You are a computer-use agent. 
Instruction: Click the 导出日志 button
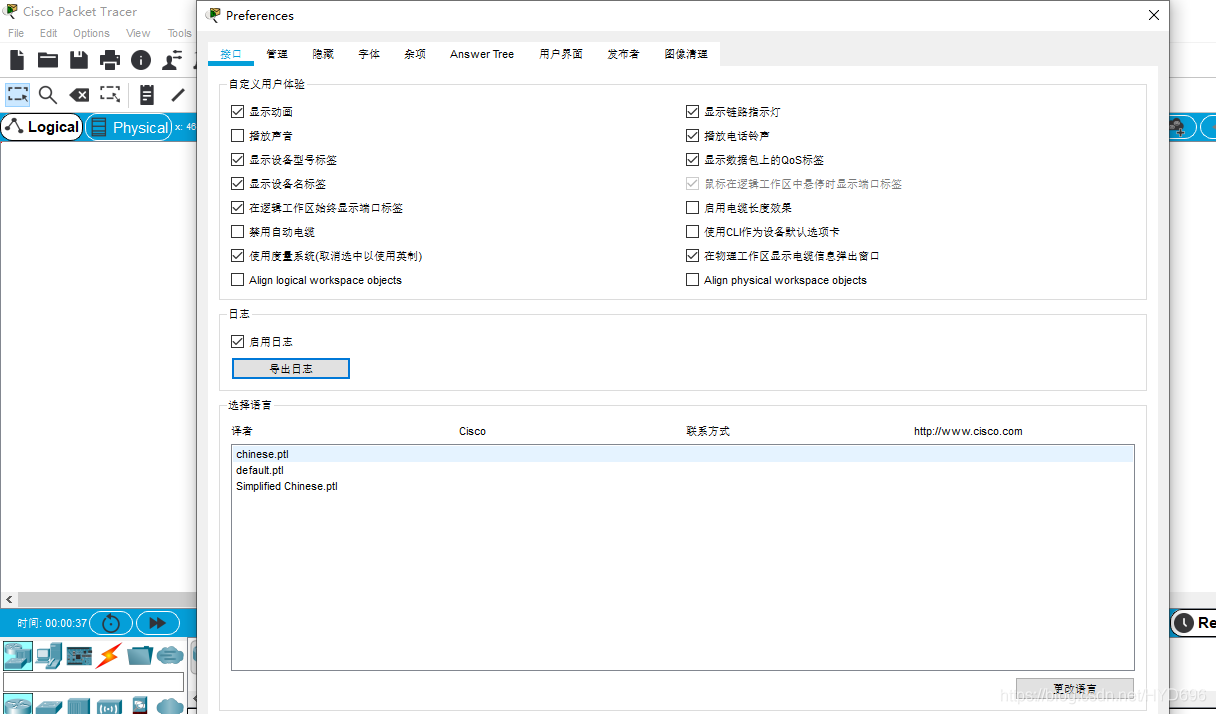[x=291, y=369]
